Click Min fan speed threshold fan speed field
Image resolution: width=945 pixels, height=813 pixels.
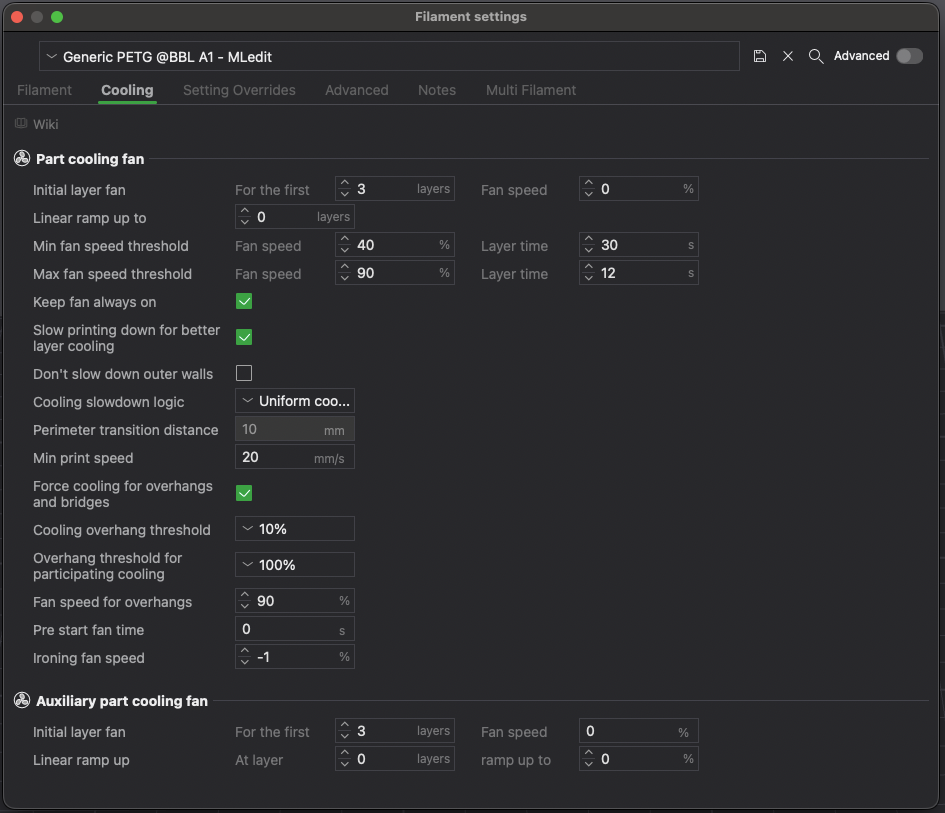395,245
